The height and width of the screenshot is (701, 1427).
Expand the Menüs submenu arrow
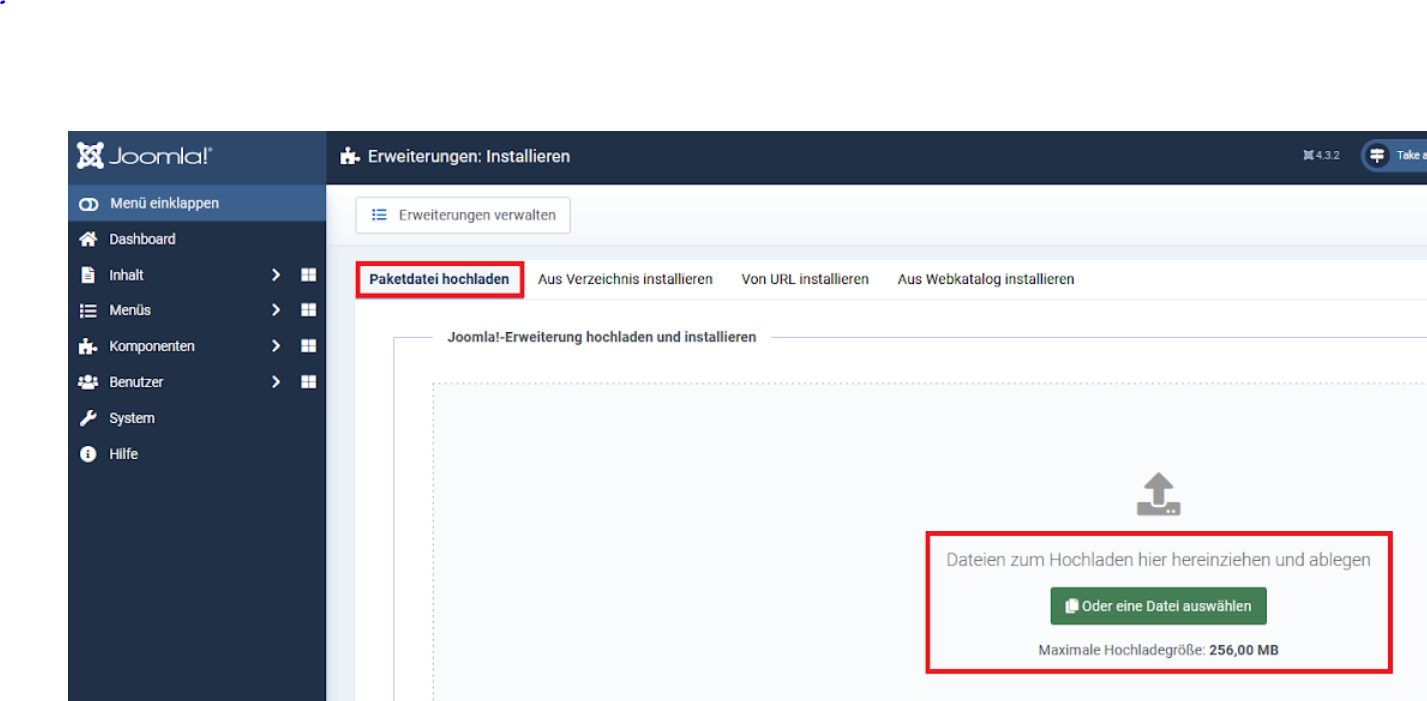pos(276,310)
